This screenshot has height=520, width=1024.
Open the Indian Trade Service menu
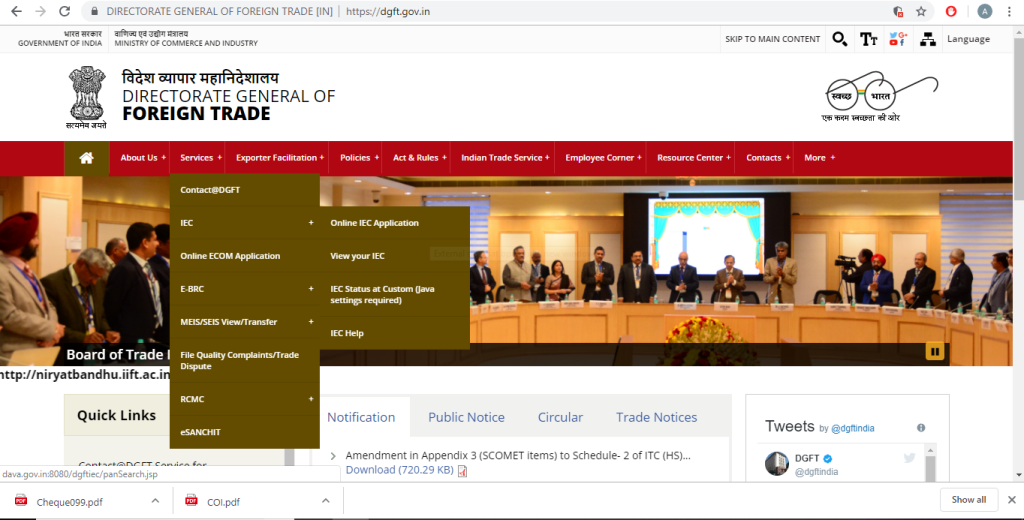click(504, 157)
